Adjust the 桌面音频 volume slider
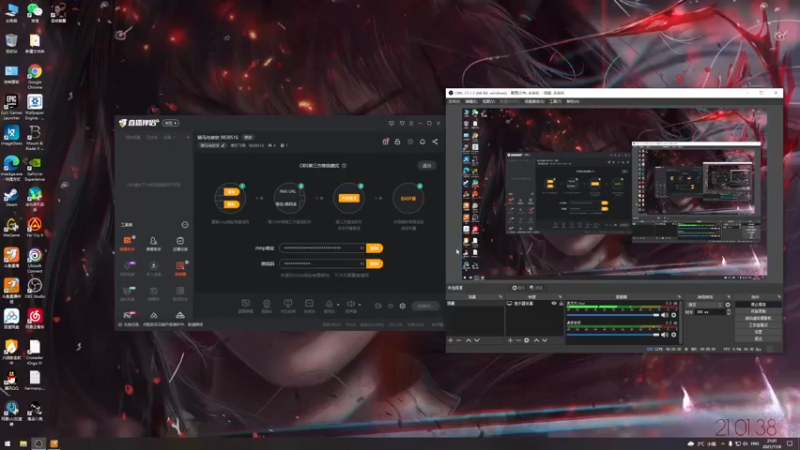The height and width of the screenshot is (450, 800). coord(613,335)
